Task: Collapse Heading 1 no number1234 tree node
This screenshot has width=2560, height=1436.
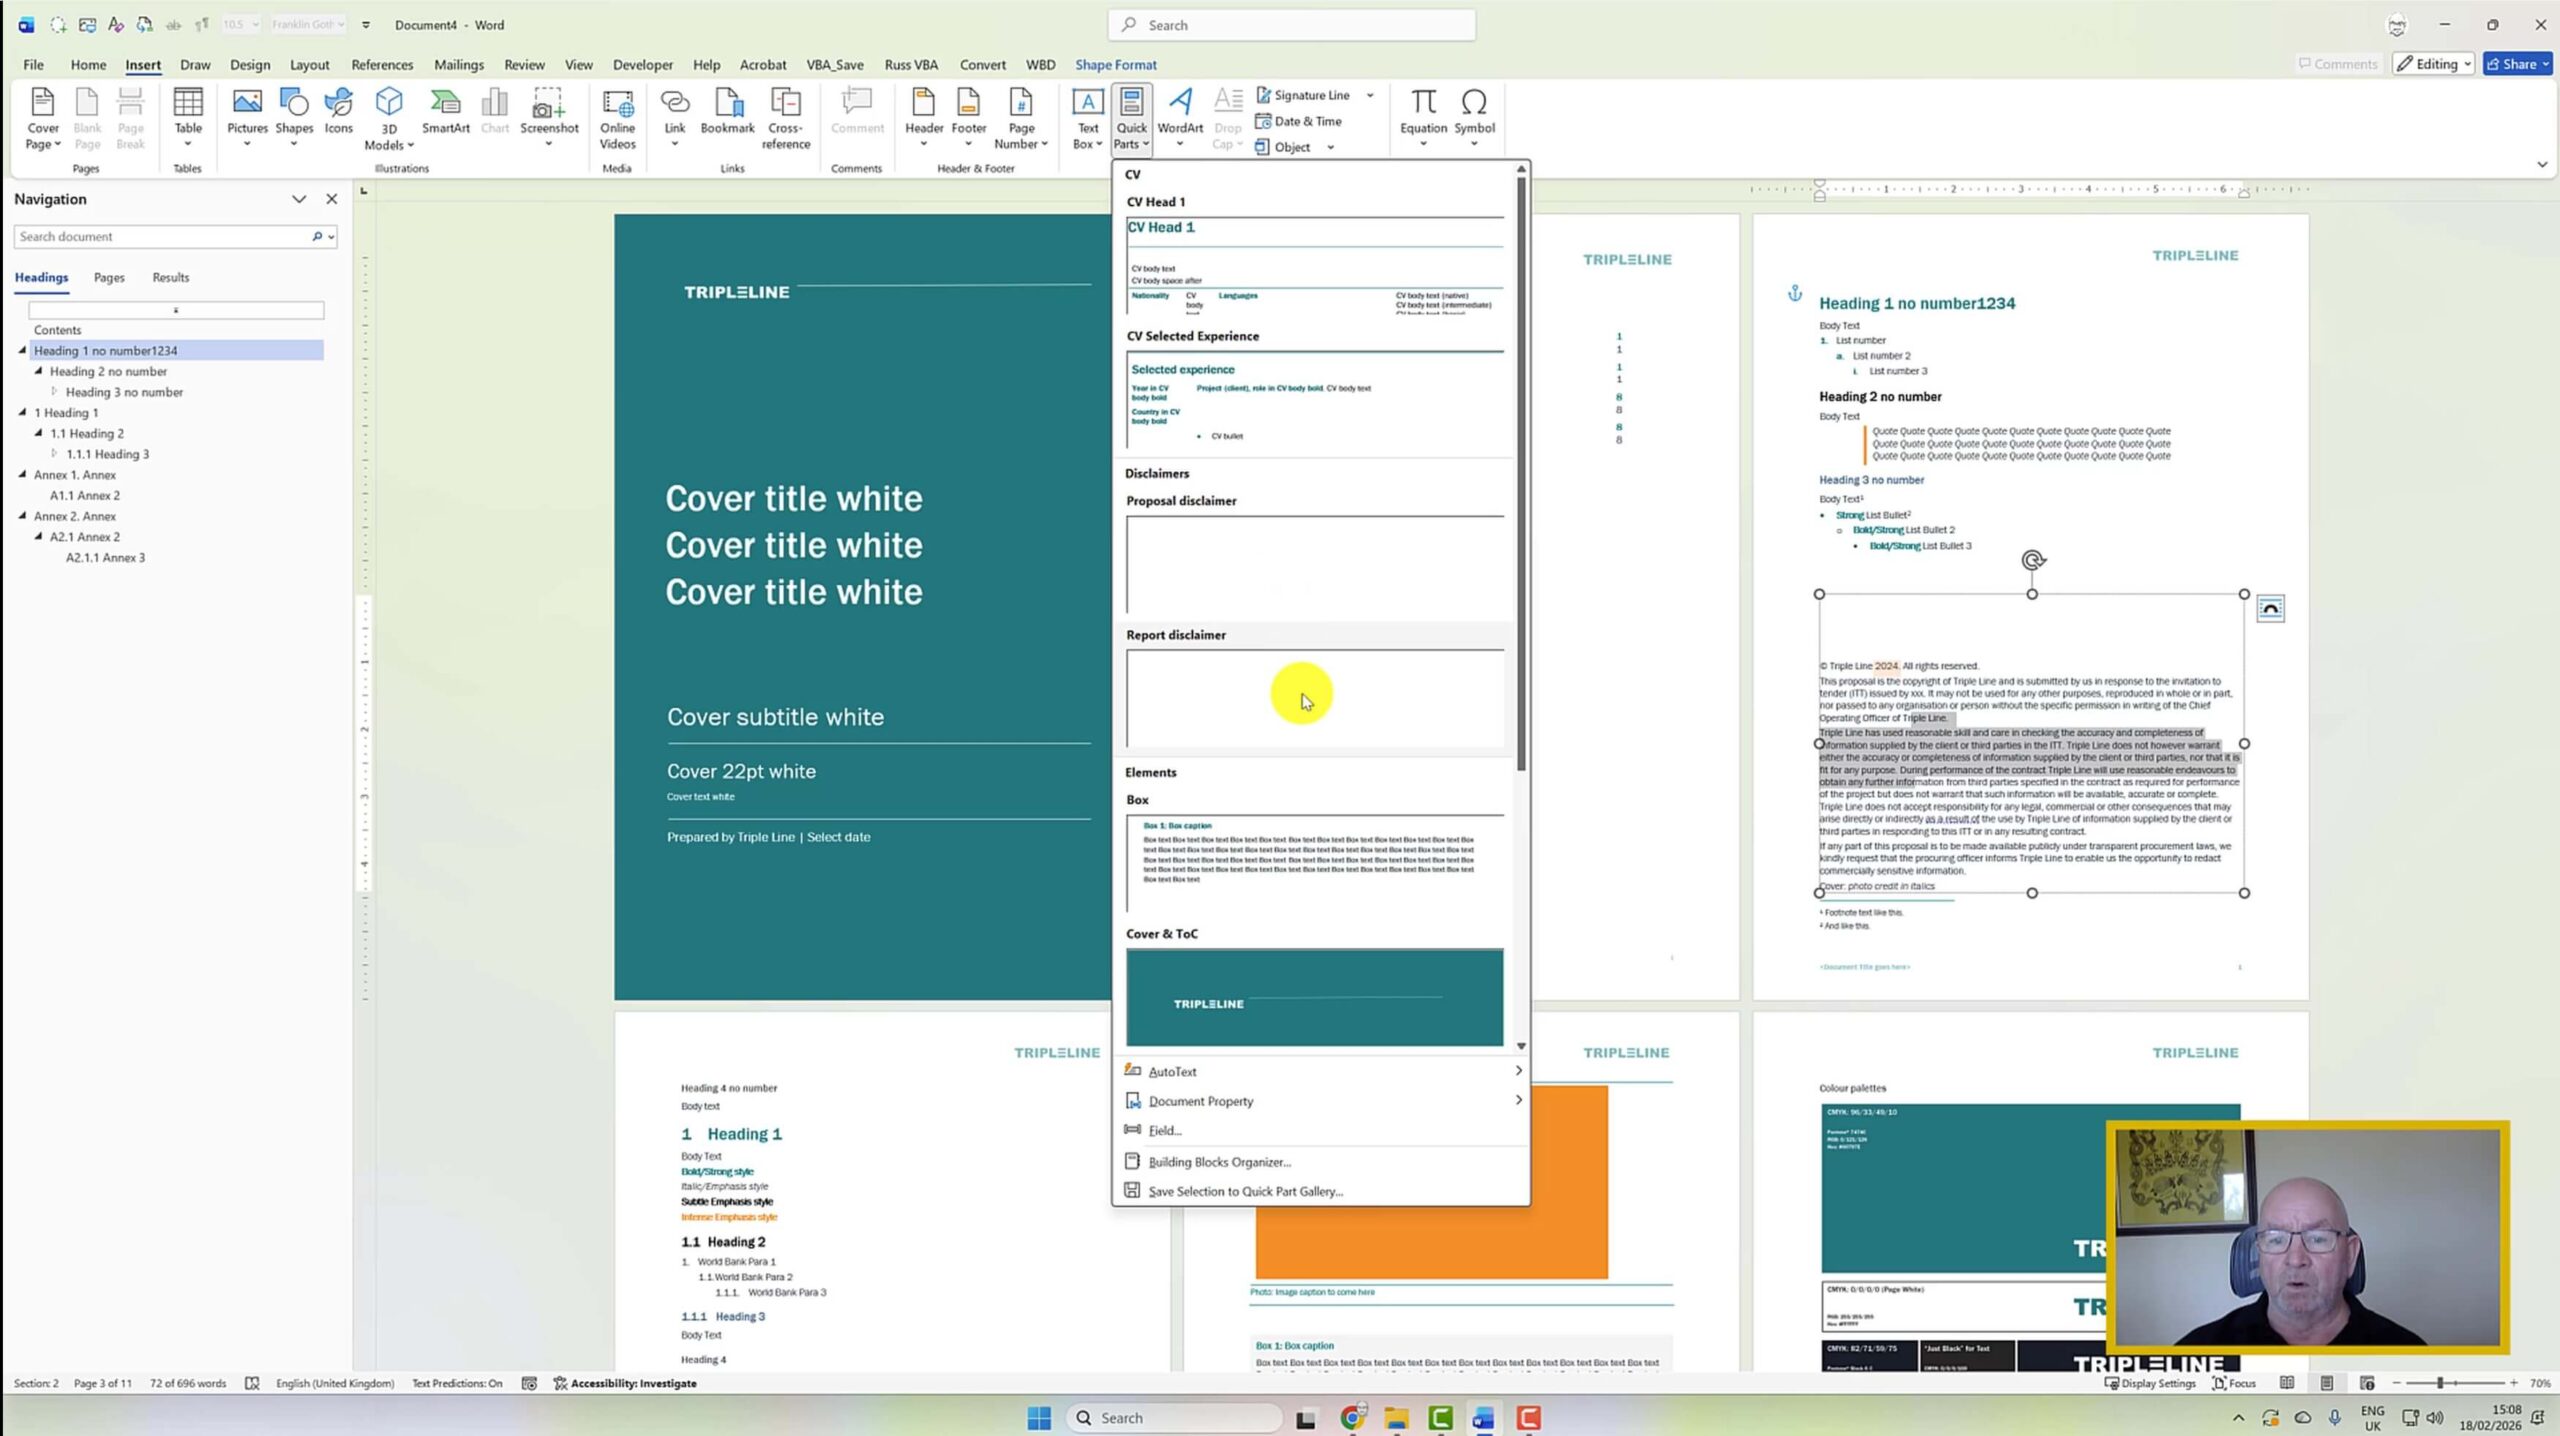Action: coord(23,350)
